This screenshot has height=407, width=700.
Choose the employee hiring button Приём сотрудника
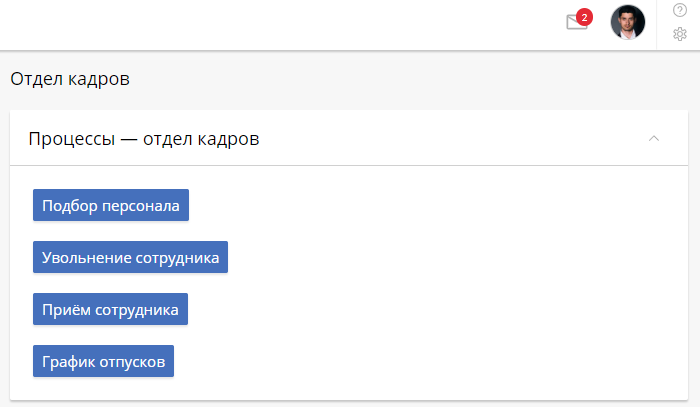click(110, 309)
